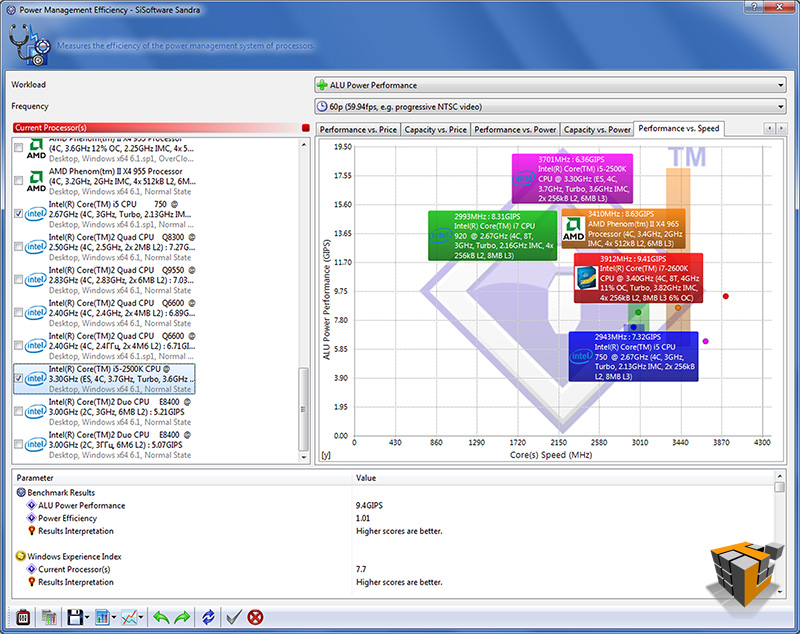
Task: Tick the AMD Phenom II X4 955 checkbox
Action: [18, 181]
